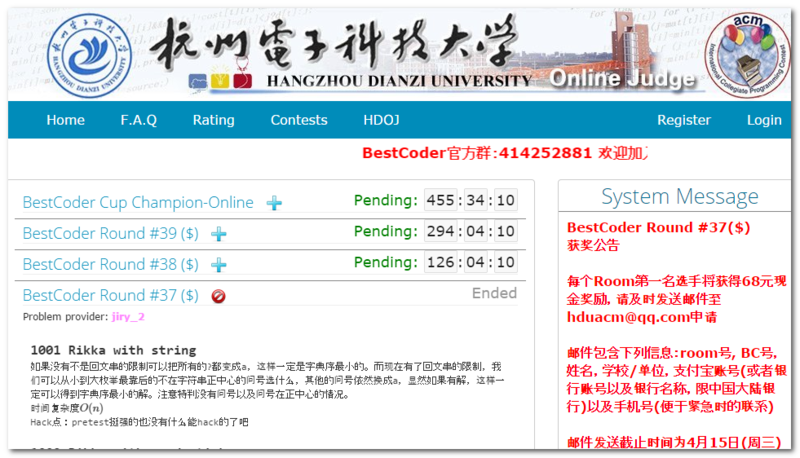Click the System Message heading
Image resolution: width=800 pixels, height=458 pixels.
pyautogui.click(x=680, y=196)
